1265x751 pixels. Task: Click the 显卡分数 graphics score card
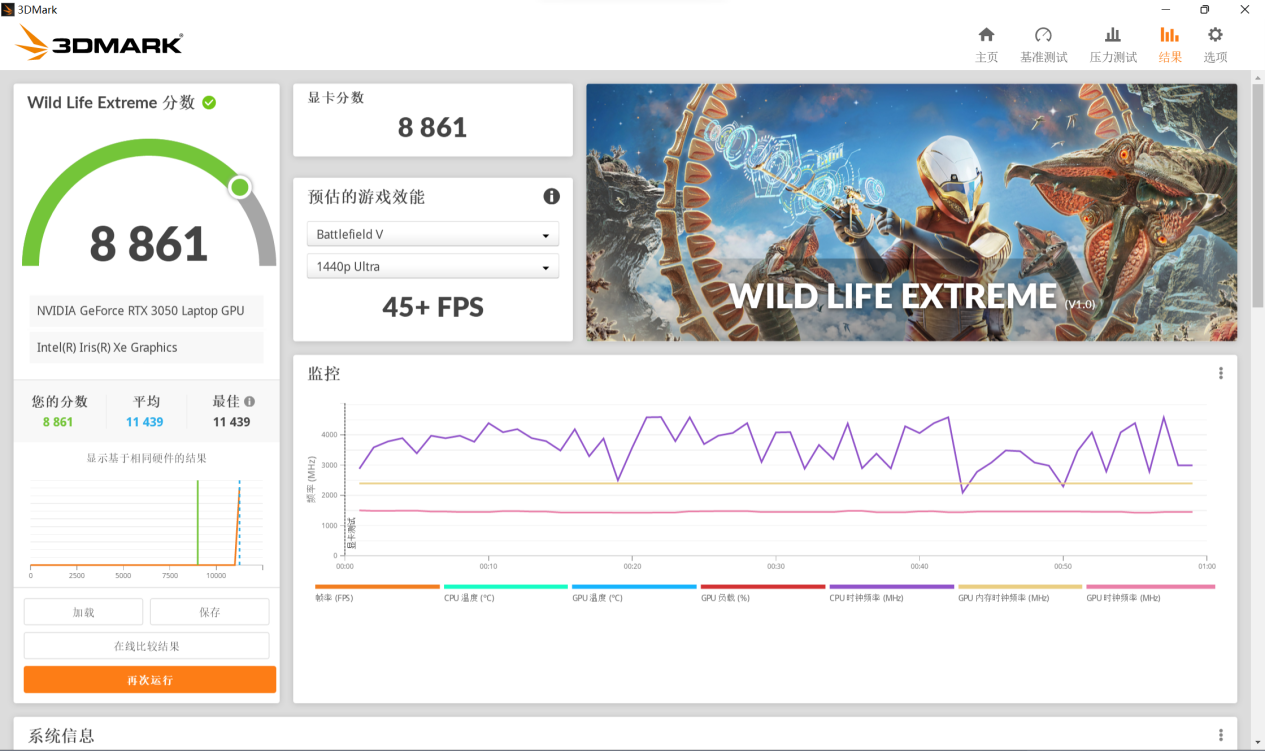coord(432,120)
